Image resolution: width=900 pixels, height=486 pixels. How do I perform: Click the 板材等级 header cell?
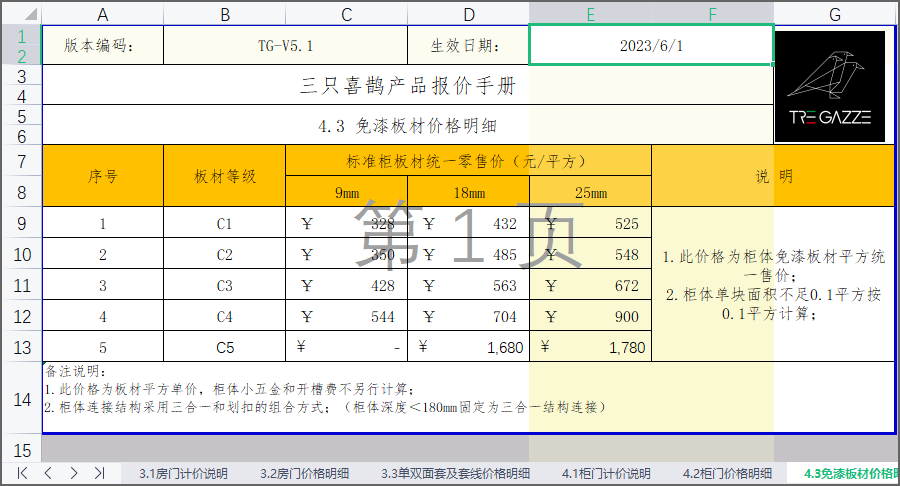(x=224, y=176)
